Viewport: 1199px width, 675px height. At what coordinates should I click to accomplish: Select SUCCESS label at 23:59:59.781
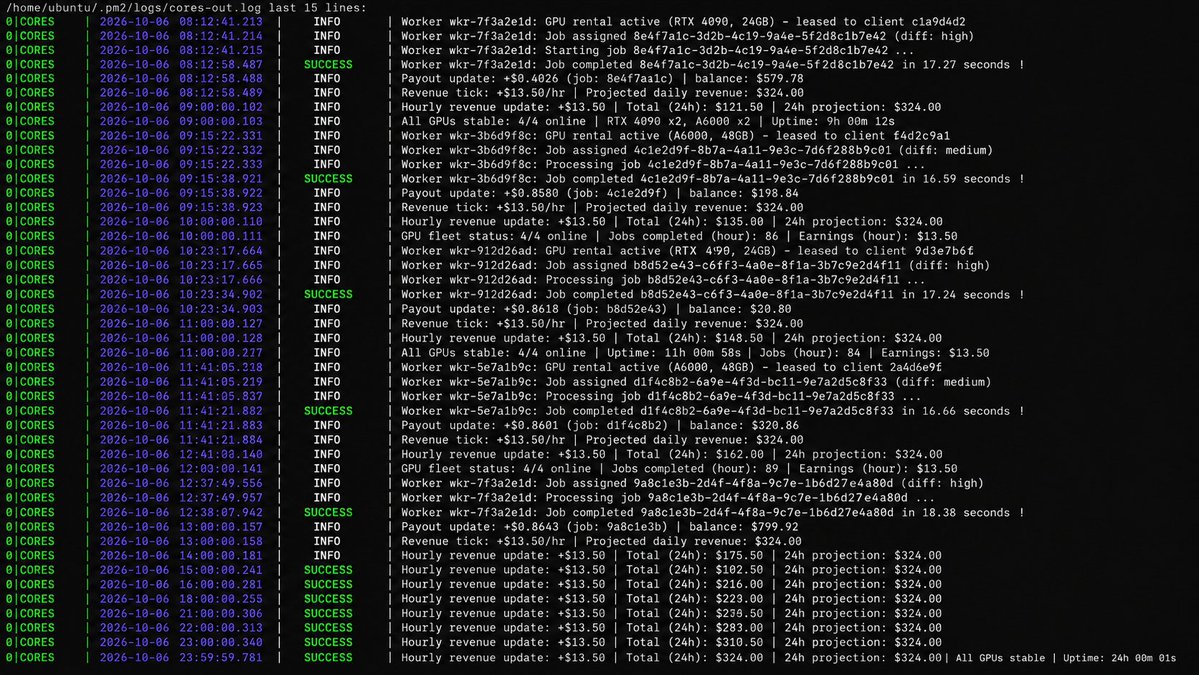(x=328, y=657)
